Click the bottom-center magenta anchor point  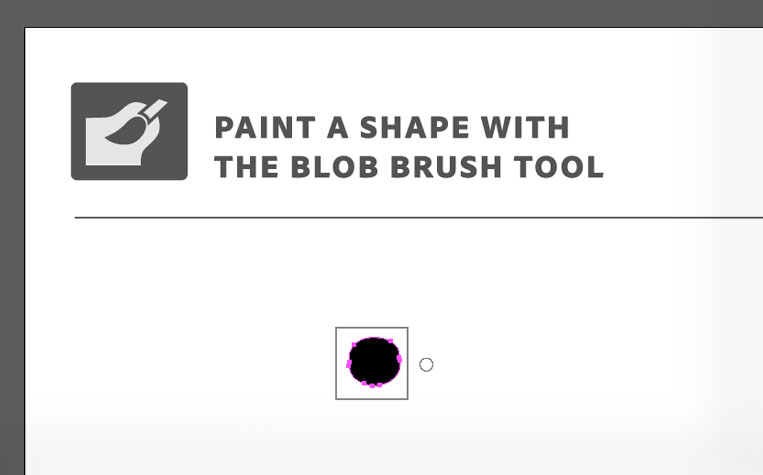pyautogui.click(x=372, y=385)
